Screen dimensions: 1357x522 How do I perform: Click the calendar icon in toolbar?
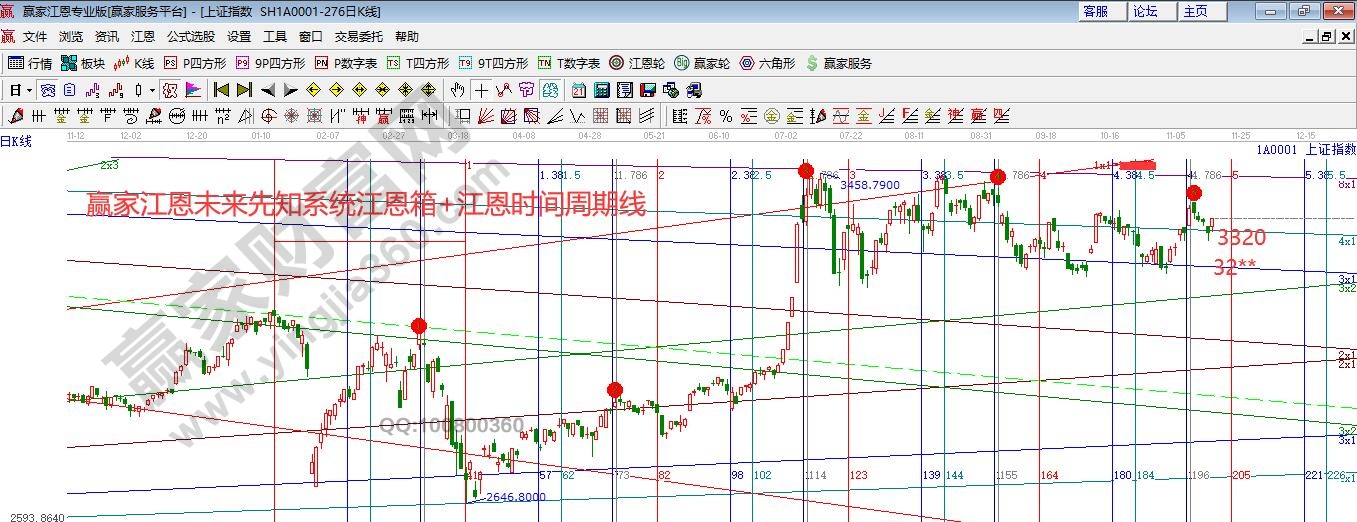point(578,90)
